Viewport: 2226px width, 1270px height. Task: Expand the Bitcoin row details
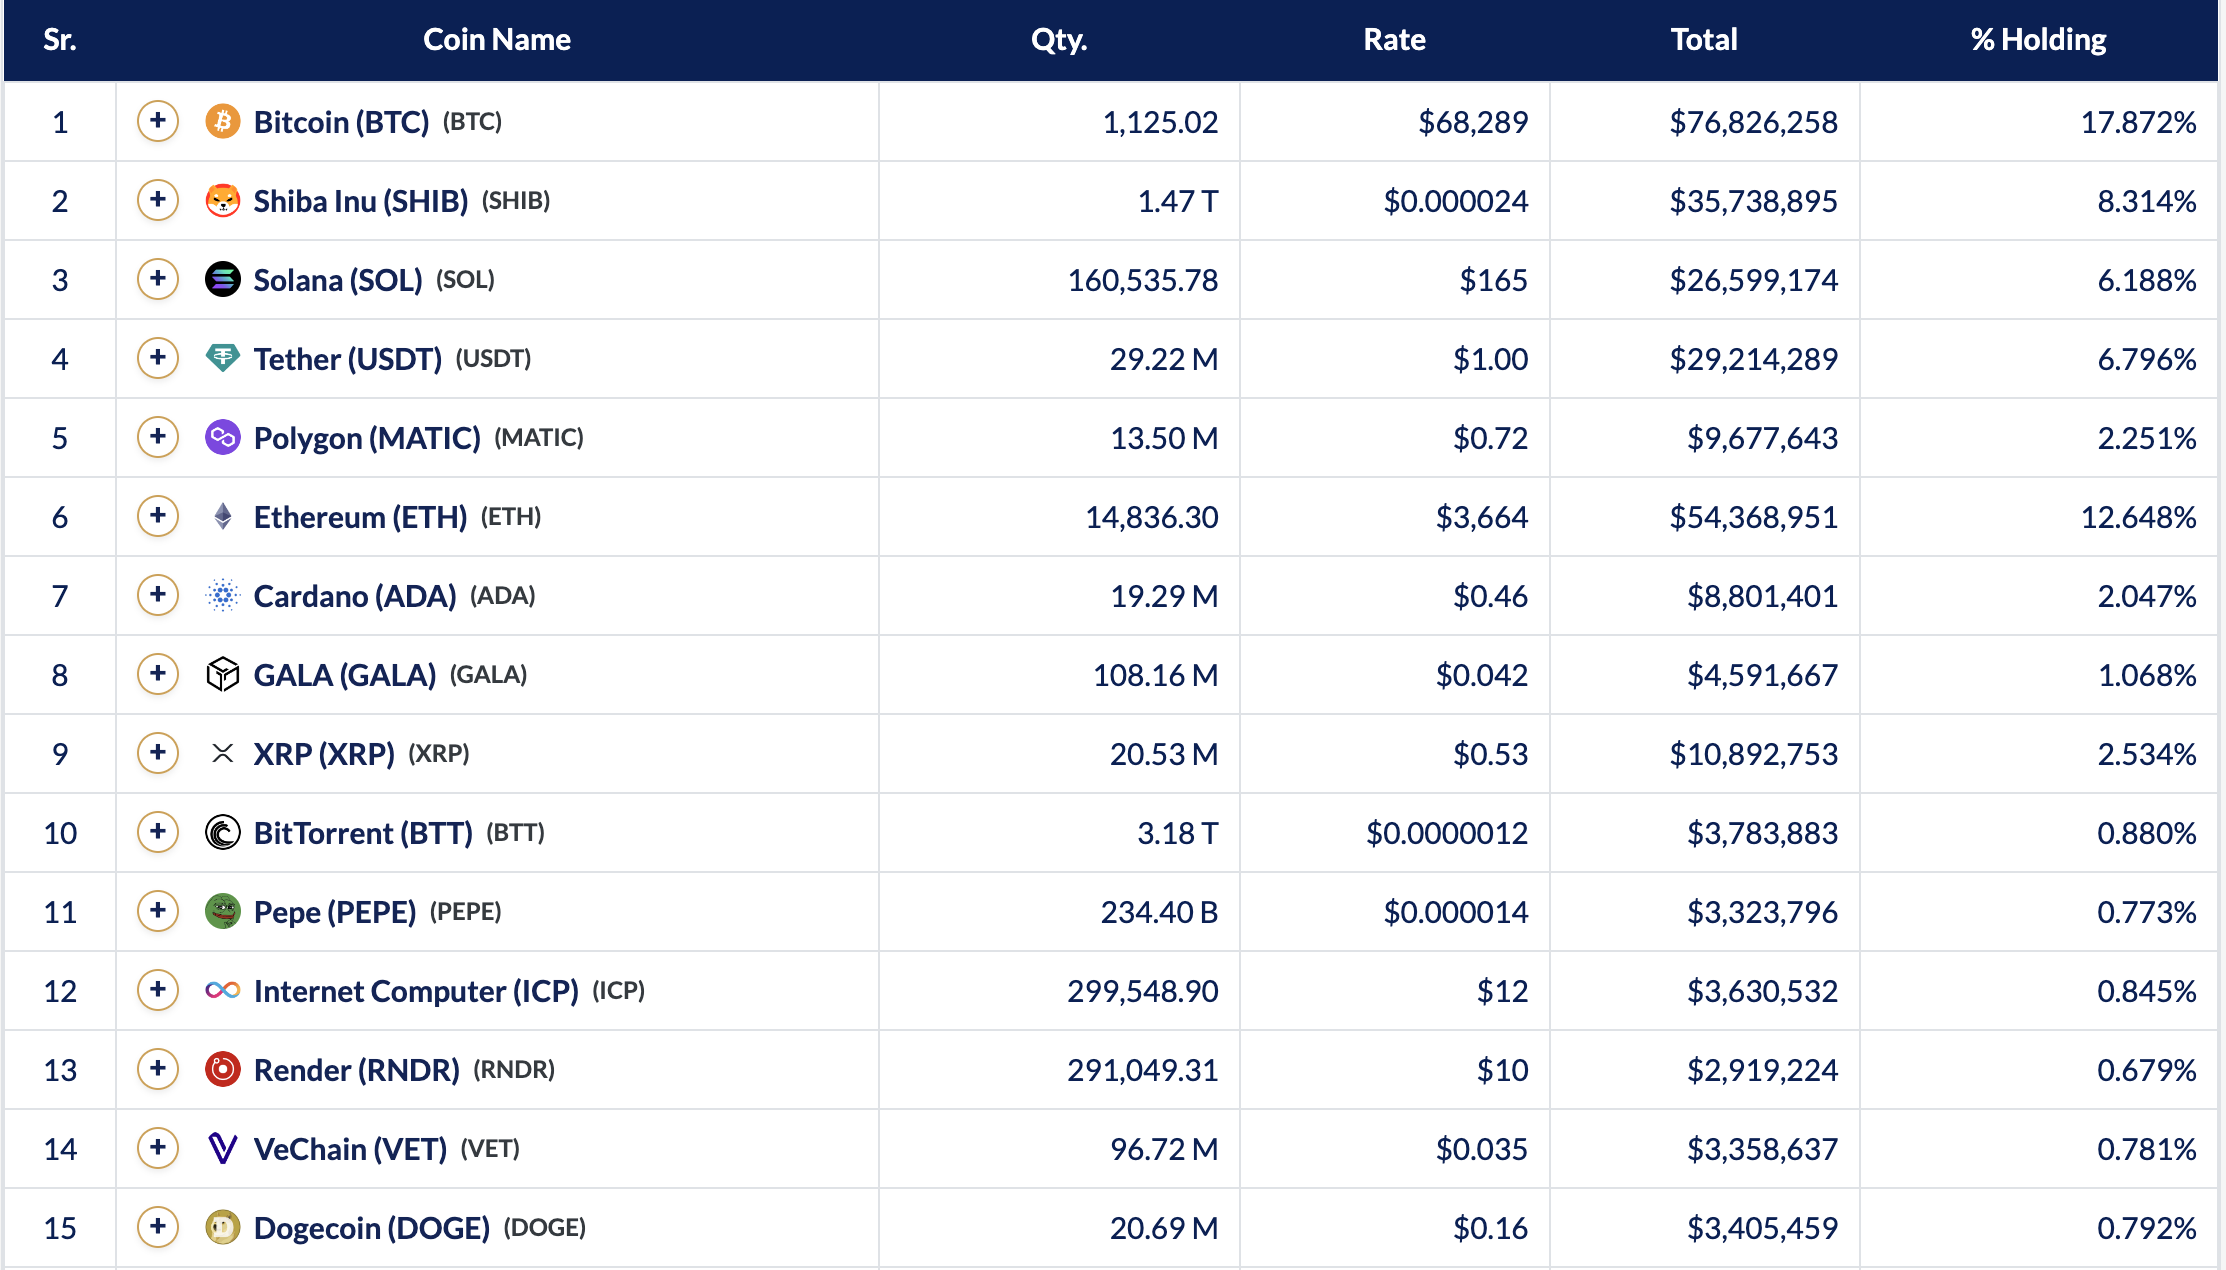pyautogui.click(x=158, y=121)
